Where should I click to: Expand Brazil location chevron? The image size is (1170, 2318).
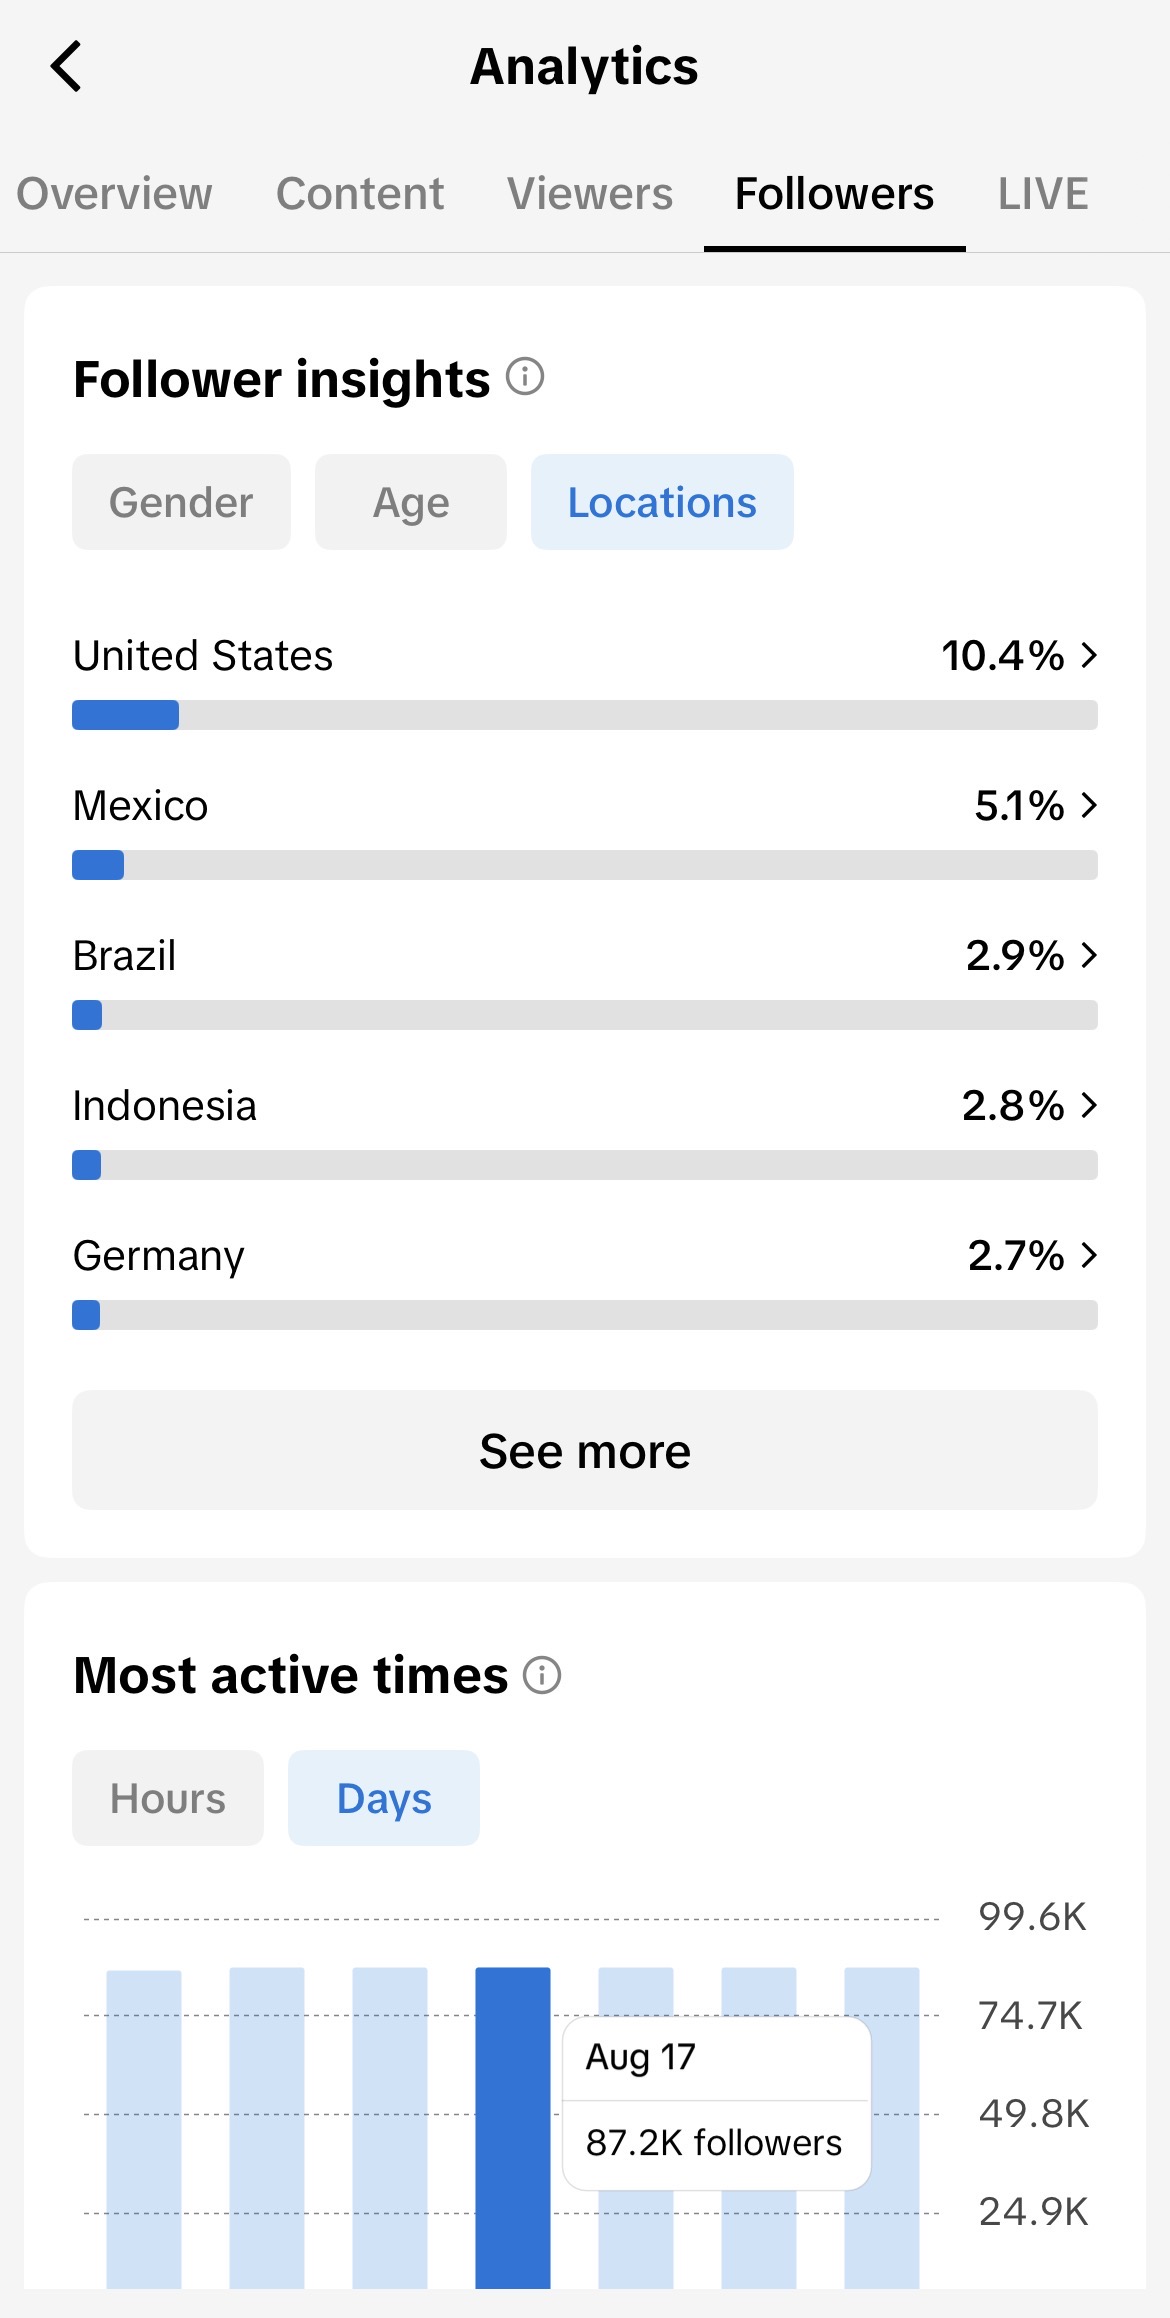[1089, 955]
